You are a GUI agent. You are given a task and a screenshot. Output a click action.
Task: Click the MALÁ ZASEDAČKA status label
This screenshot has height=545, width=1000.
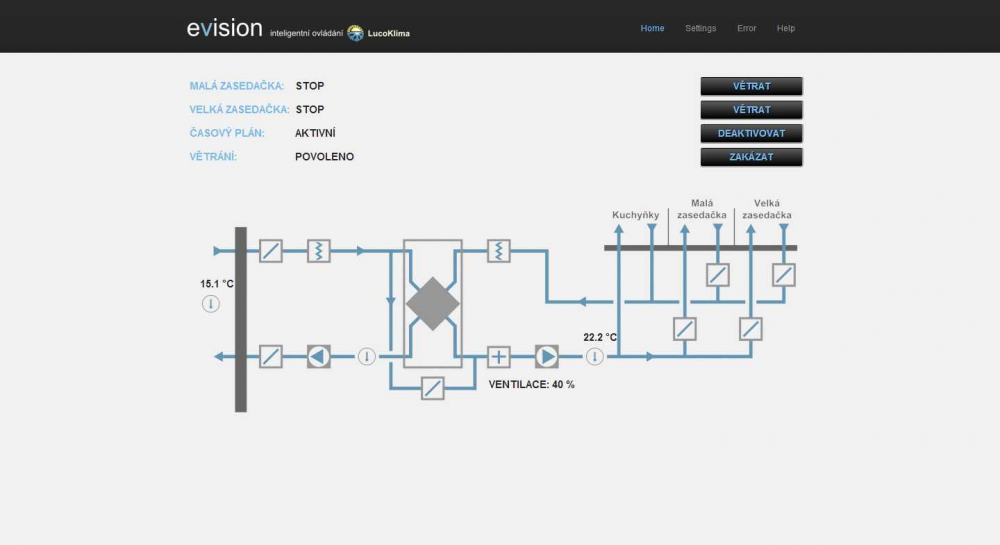[x=237, y=86]
